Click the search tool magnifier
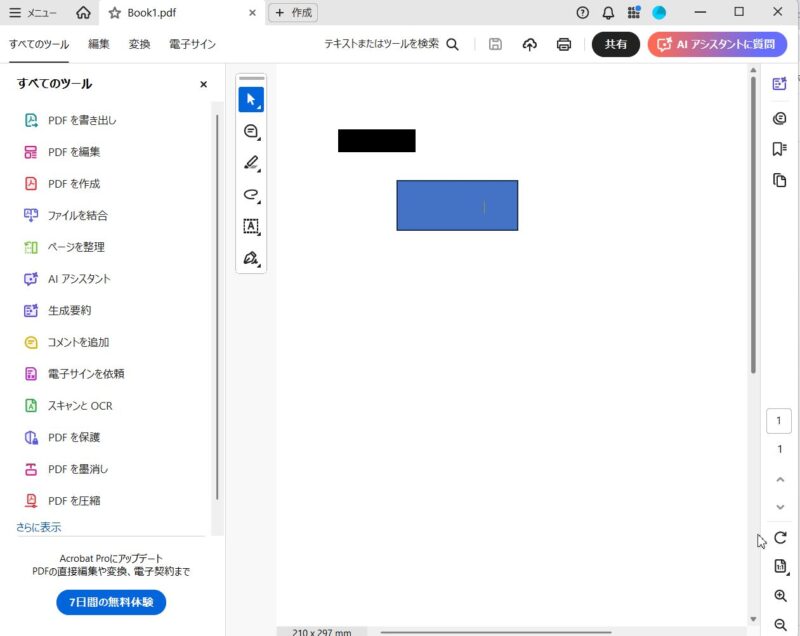This screenshot has width=800, height=636. (453, 44)
